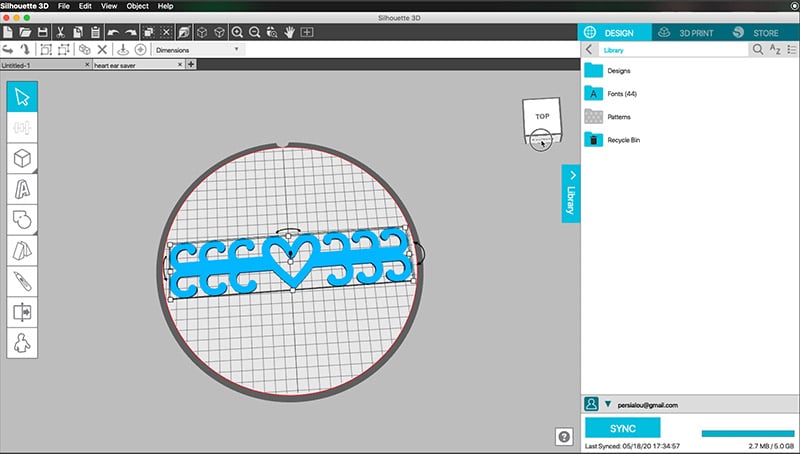Screen dimensions: 800x454
Task: Click the persialou@gmail.com account text
Action: click(647, 405)
